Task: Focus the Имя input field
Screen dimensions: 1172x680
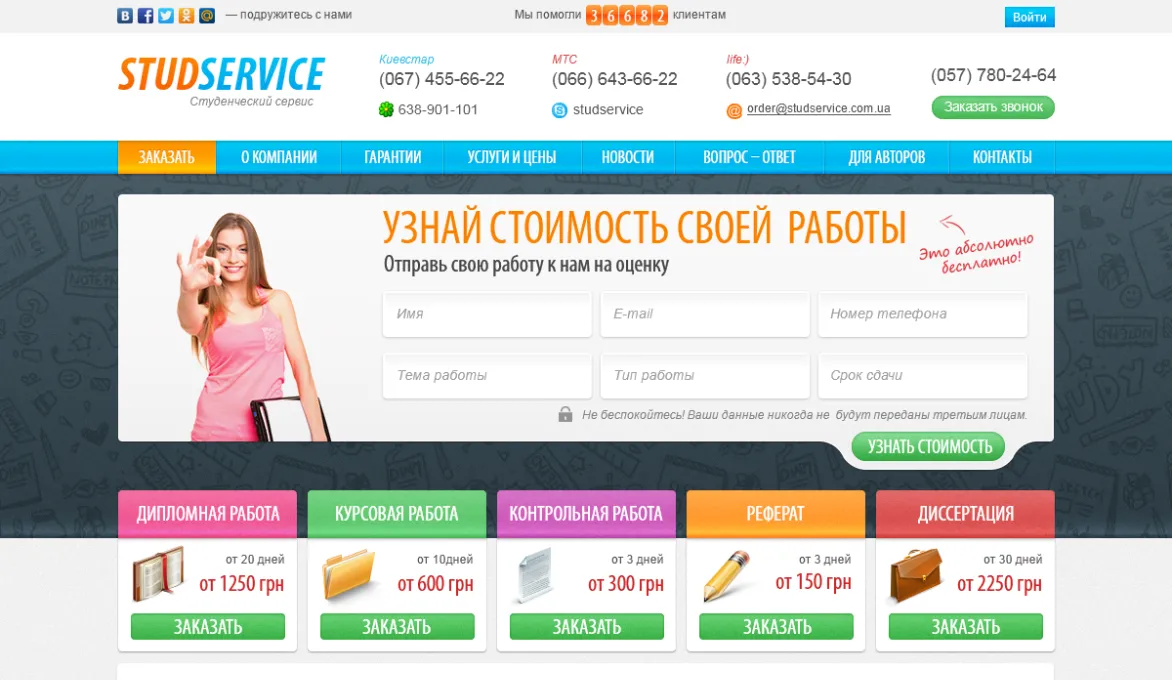Action: (487, 314)
